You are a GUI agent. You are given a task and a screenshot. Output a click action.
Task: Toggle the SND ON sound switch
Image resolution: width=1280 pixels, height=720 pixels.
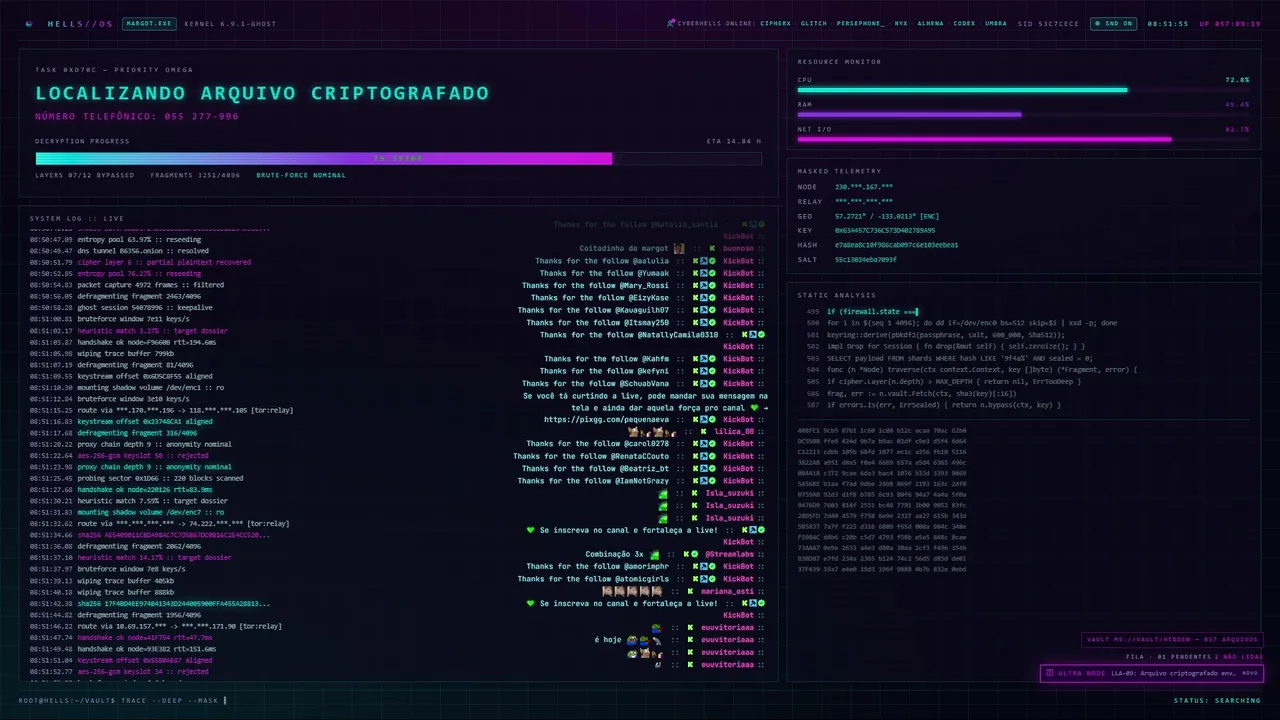point(1112,23)
